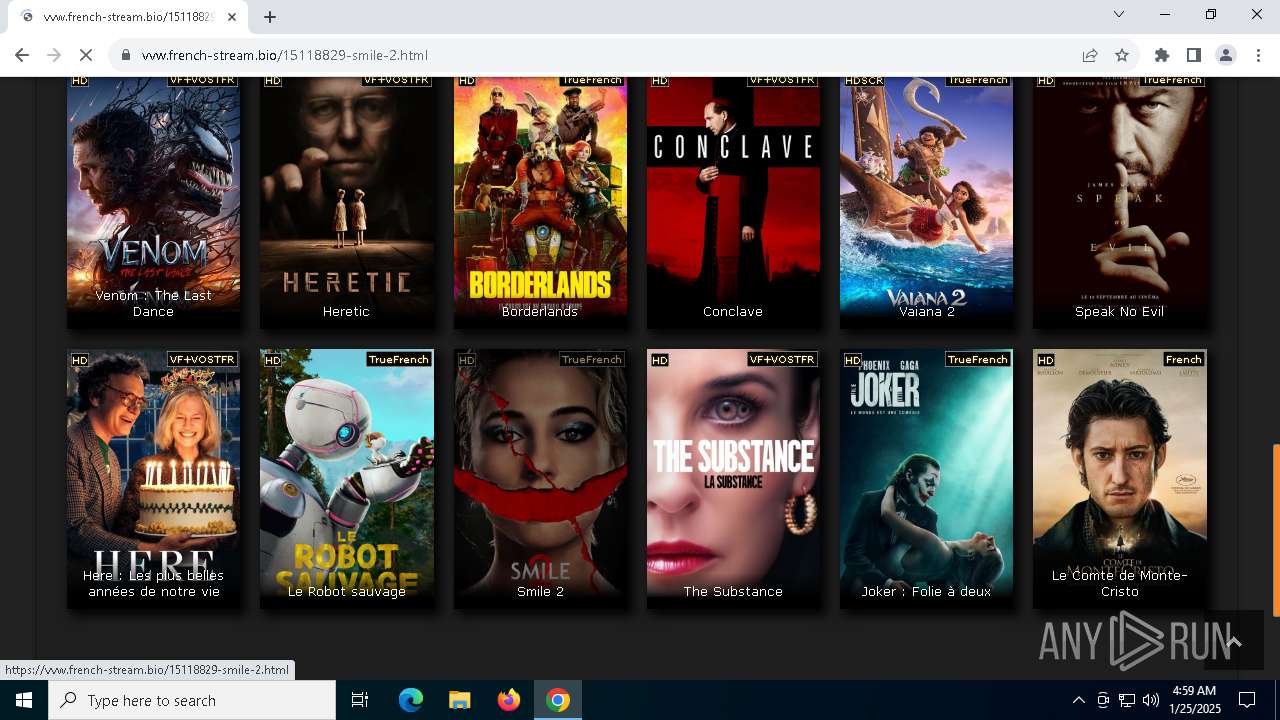Launch Microsoft Edge from taskbar

[411, 700]
